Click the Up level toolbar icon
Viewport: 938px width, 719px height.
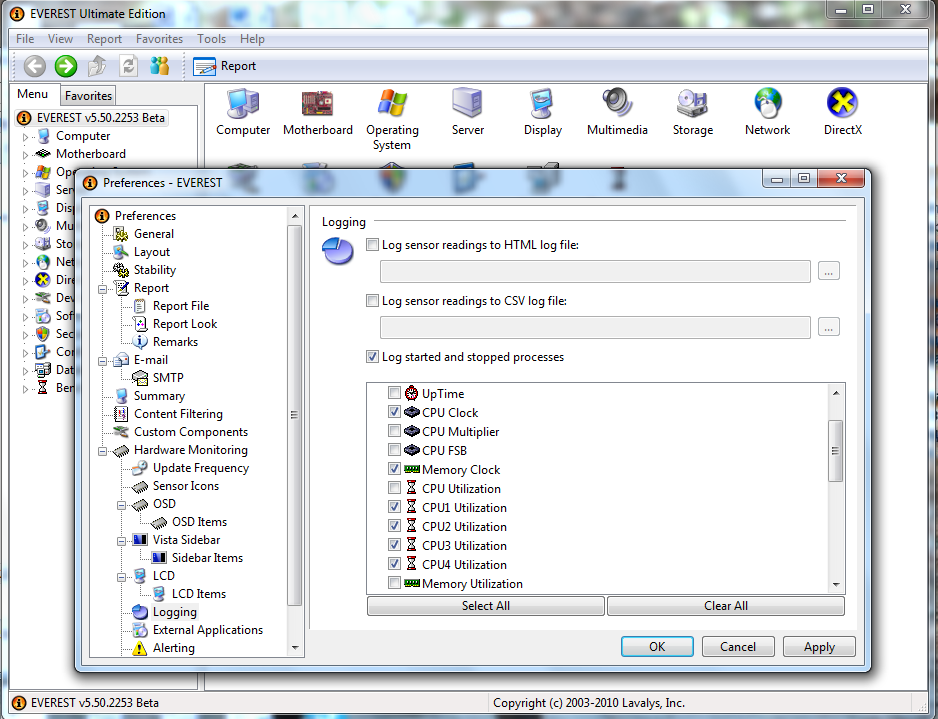point(97,66)
